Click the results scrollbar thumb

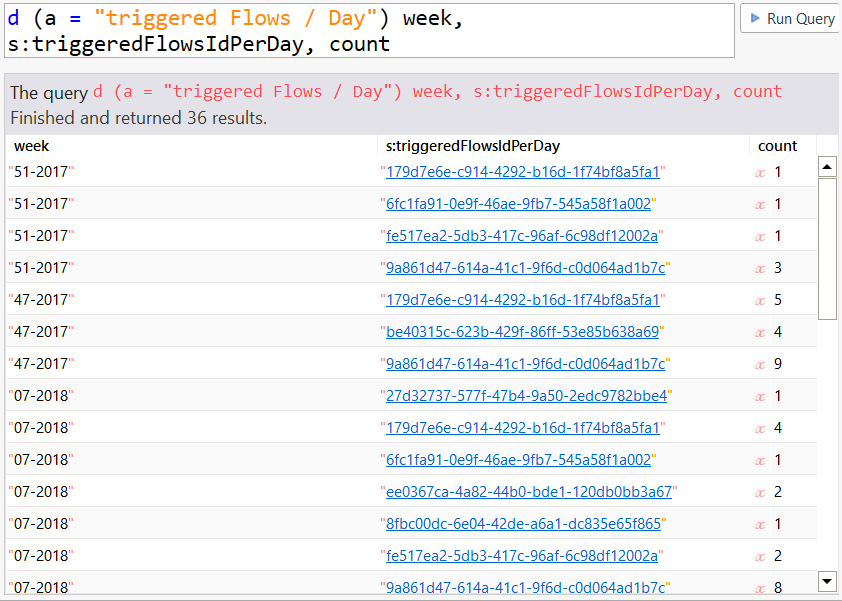point(827,248)
